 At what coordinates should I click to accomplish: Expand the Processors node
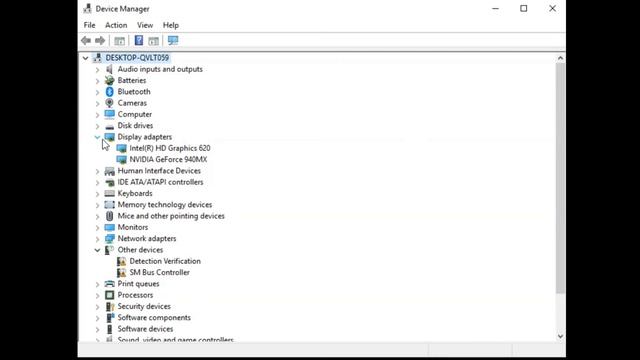click(x=97, y=296)
